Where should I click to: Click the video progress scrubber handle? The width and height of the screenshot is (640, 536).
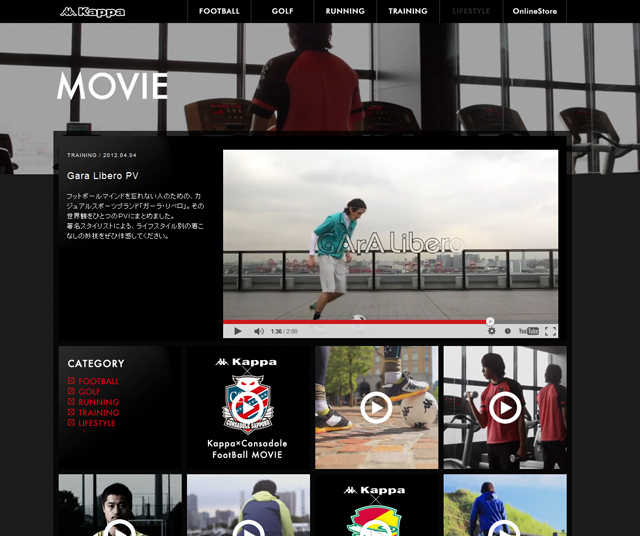(490, 321)
